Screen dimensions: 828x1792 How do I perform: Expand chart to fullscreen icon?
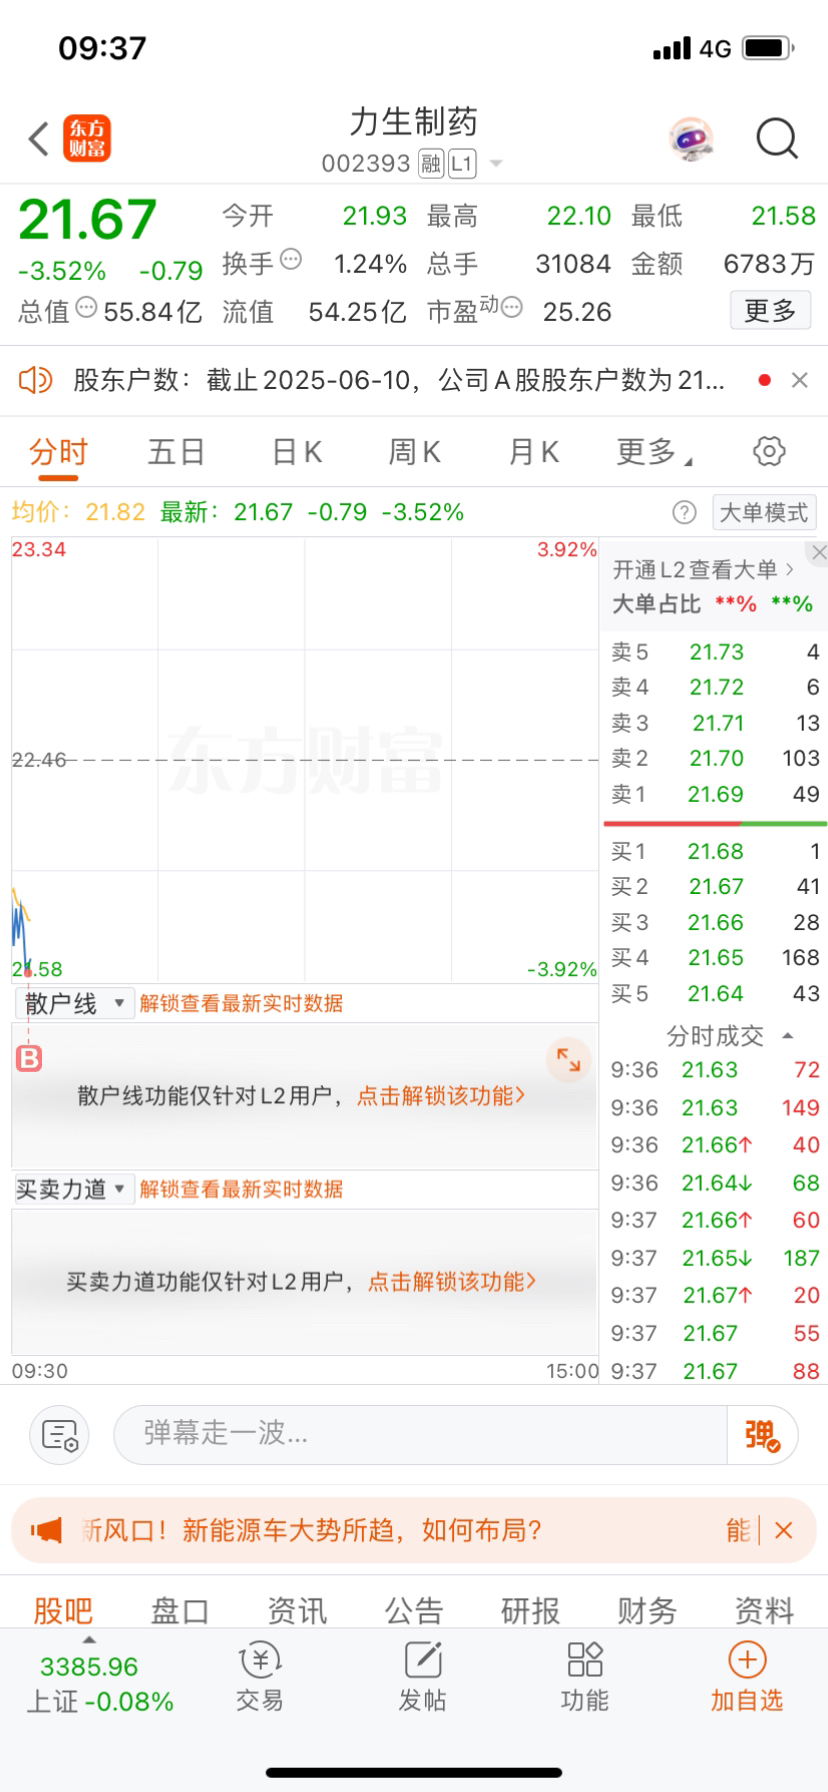click(569, 1060)
